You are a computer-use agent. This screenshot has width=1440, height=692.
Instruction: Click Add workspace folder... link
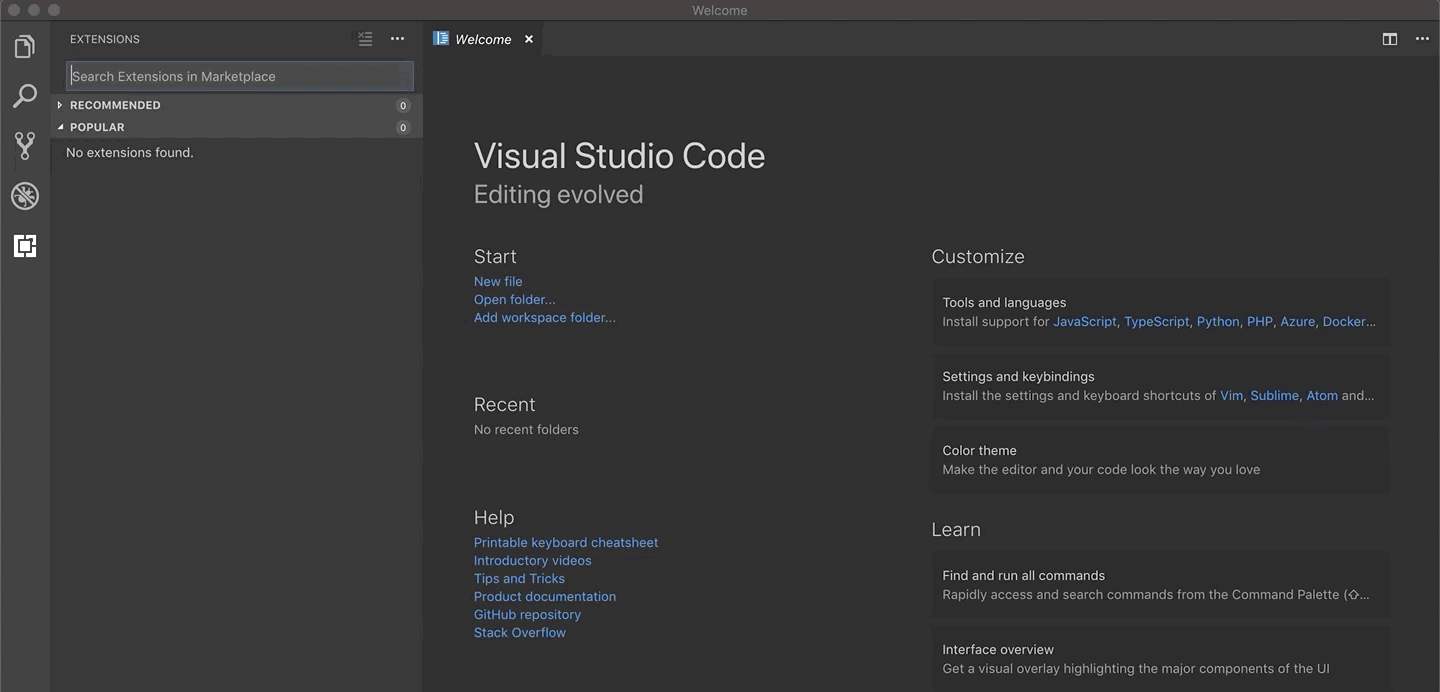[544, 318]
